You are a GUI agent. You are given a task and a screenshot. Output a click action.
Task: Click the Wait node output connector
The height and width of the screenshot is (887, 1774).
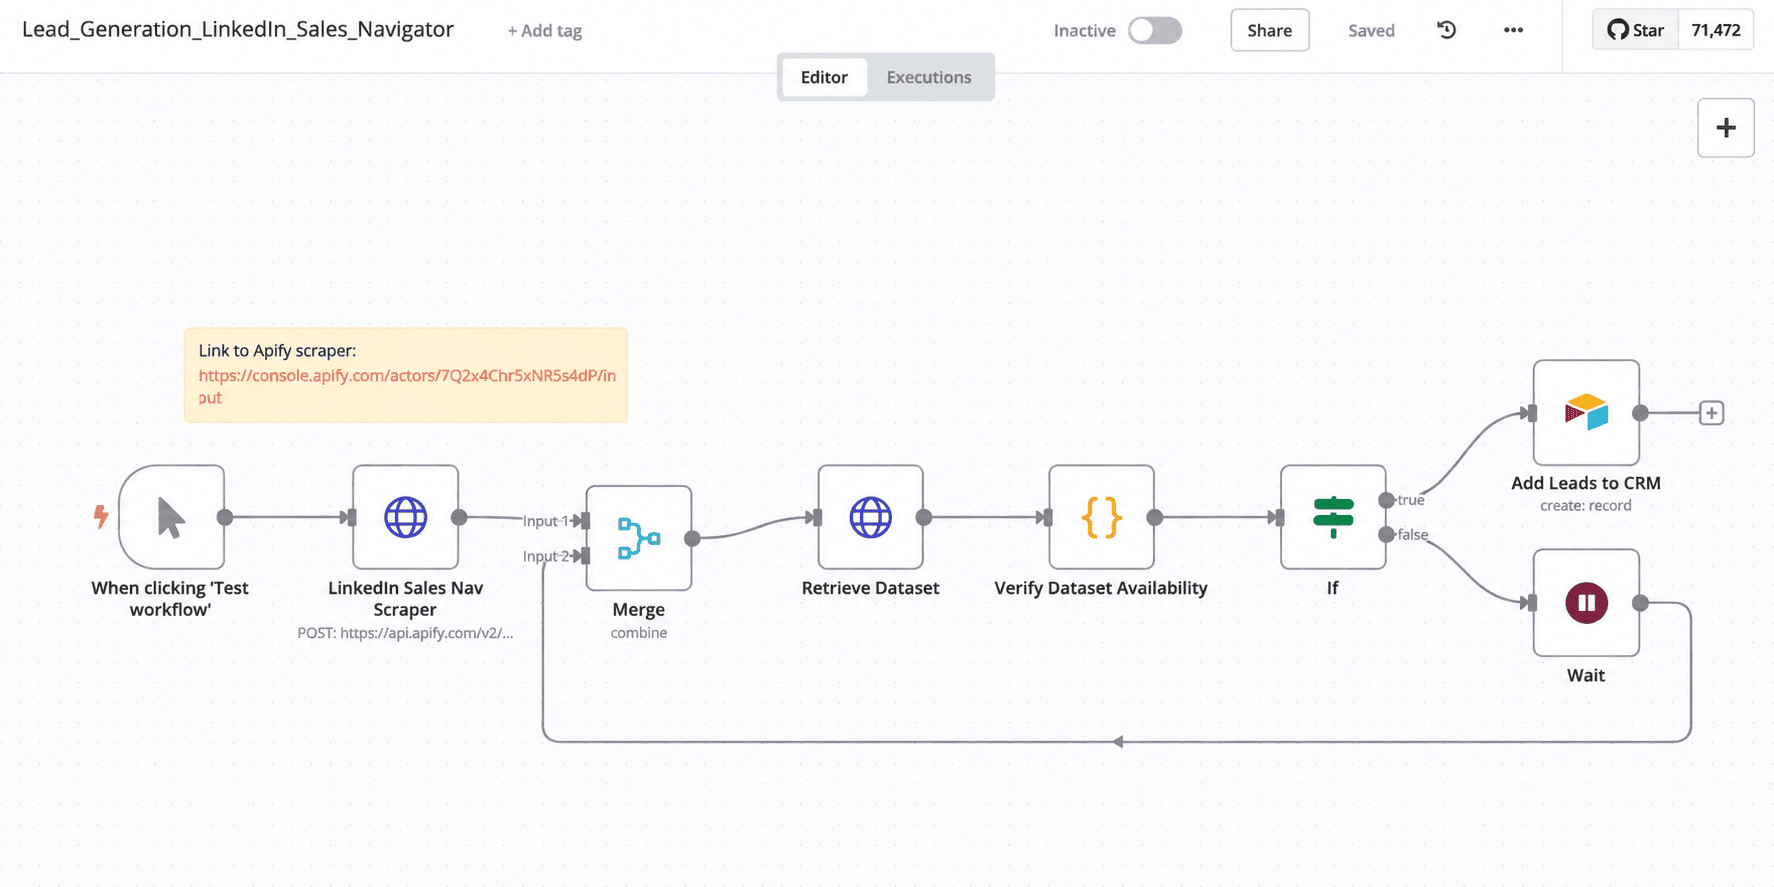(1640, 603)
